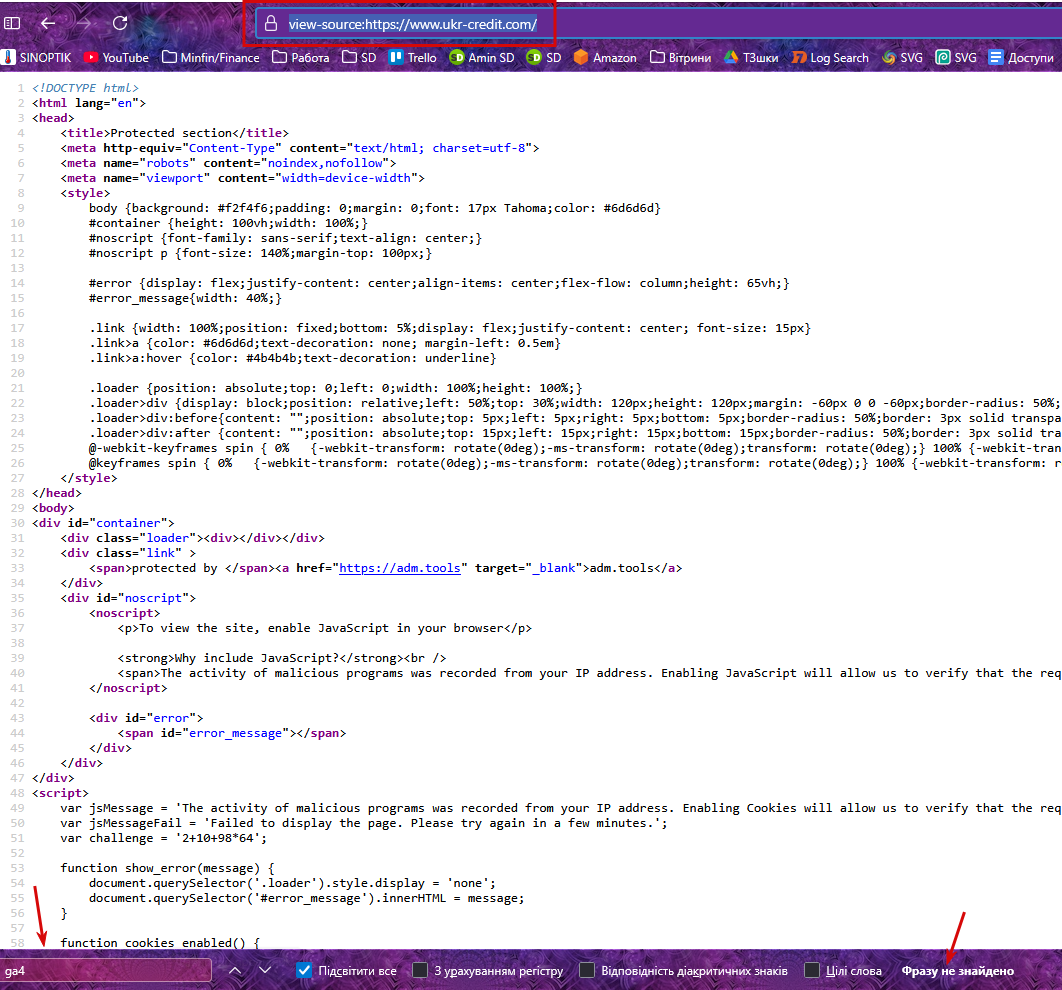Image resolution: width=1062 pixels, height=990 pixels.
Task: Open the swirl-icon SVG bookmark
Action: (902, 58)
